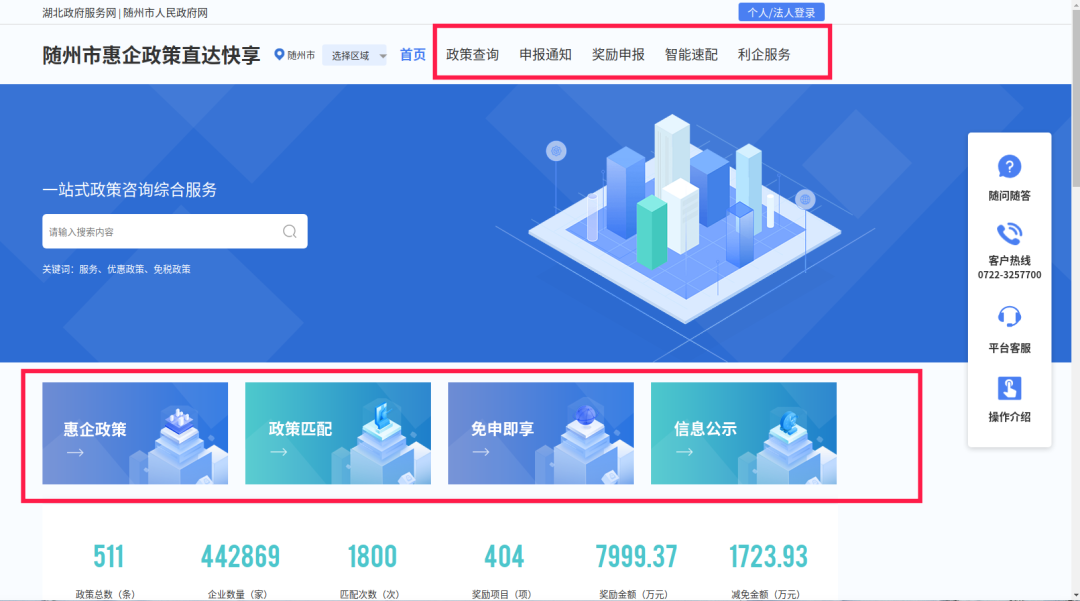Click the 个人/法人登录 button

coord(781,13)
